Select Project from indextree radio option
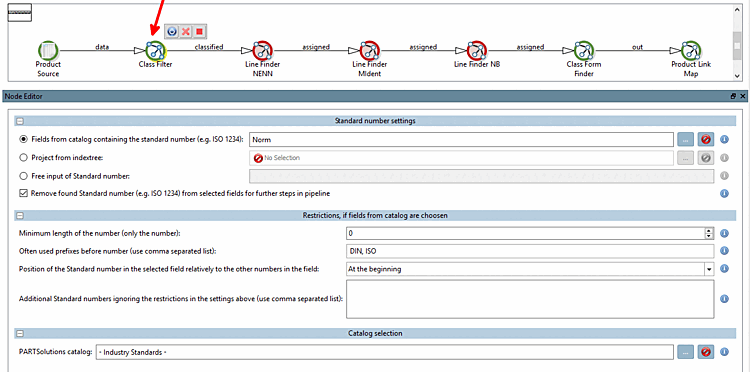Image resolution: width=750 pixels, height=372 pixels. tap(23, 157)
